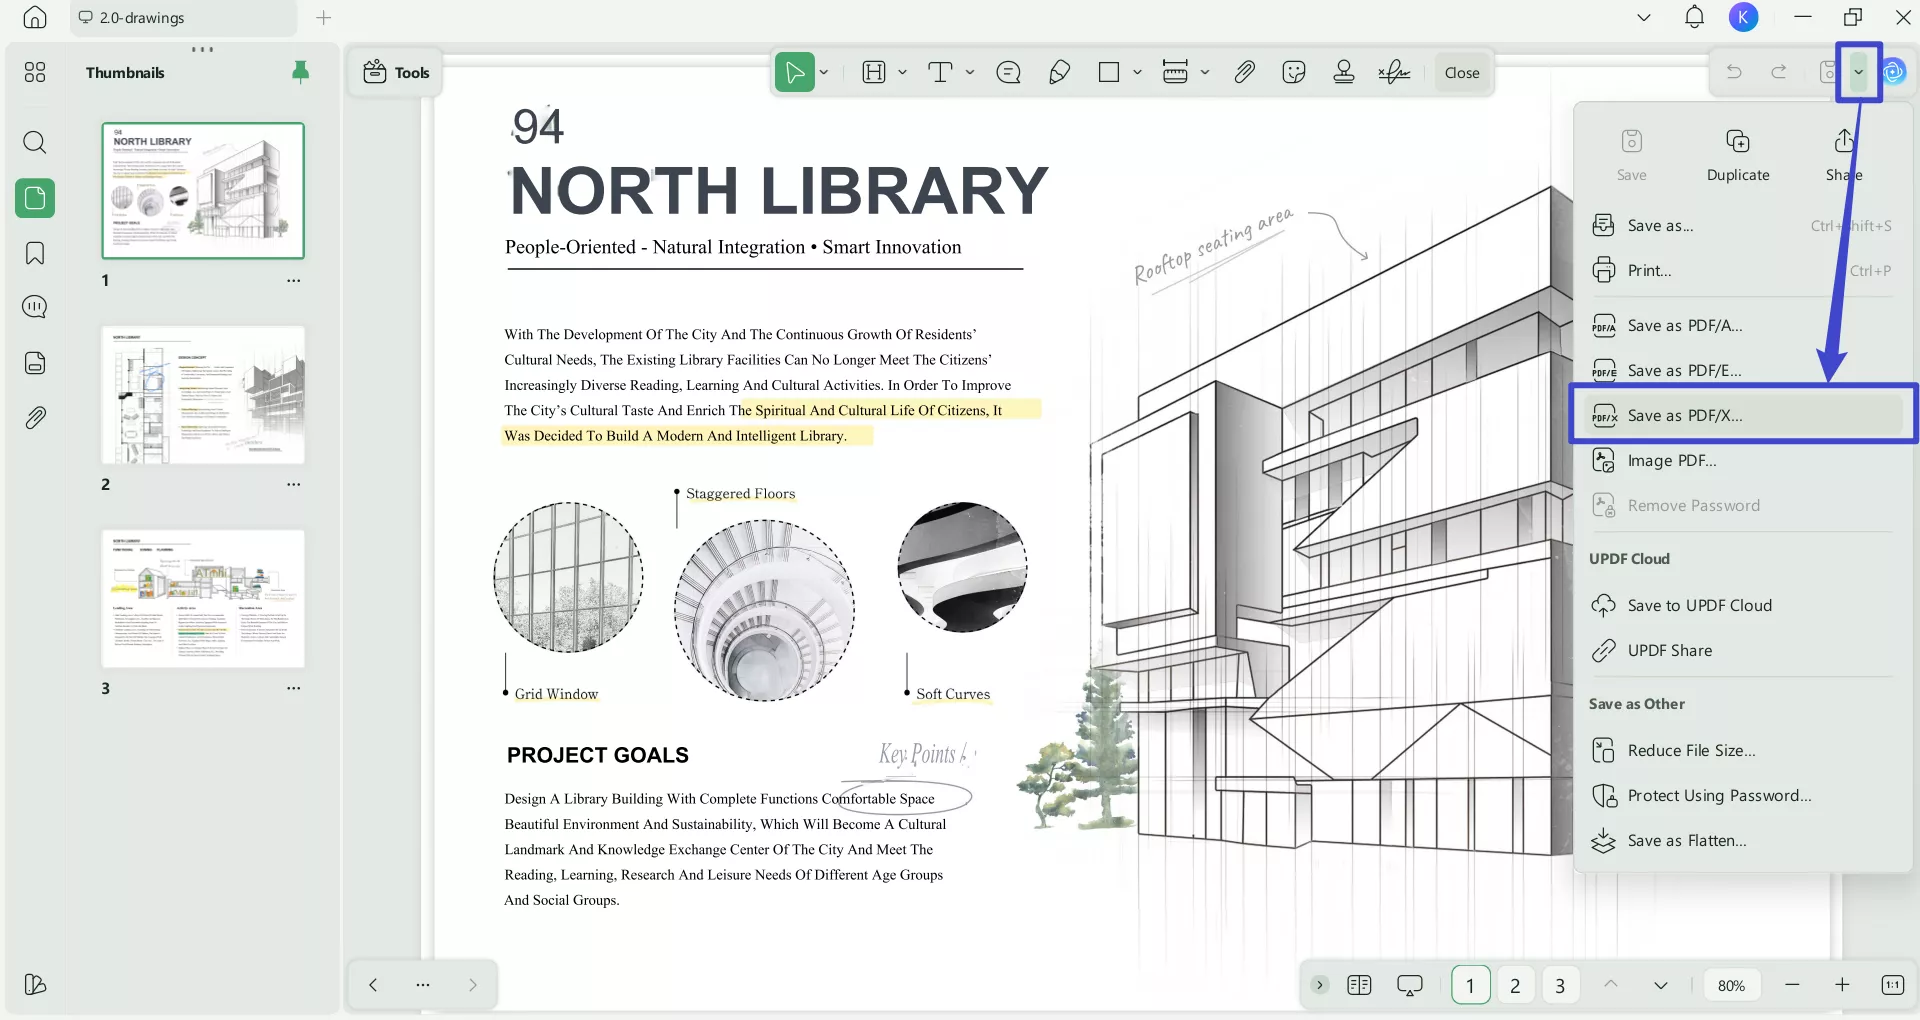This screenshot has height=1020, width=1920.
Task: Click Duplicate in the save menu
Action: (1737, 153)
